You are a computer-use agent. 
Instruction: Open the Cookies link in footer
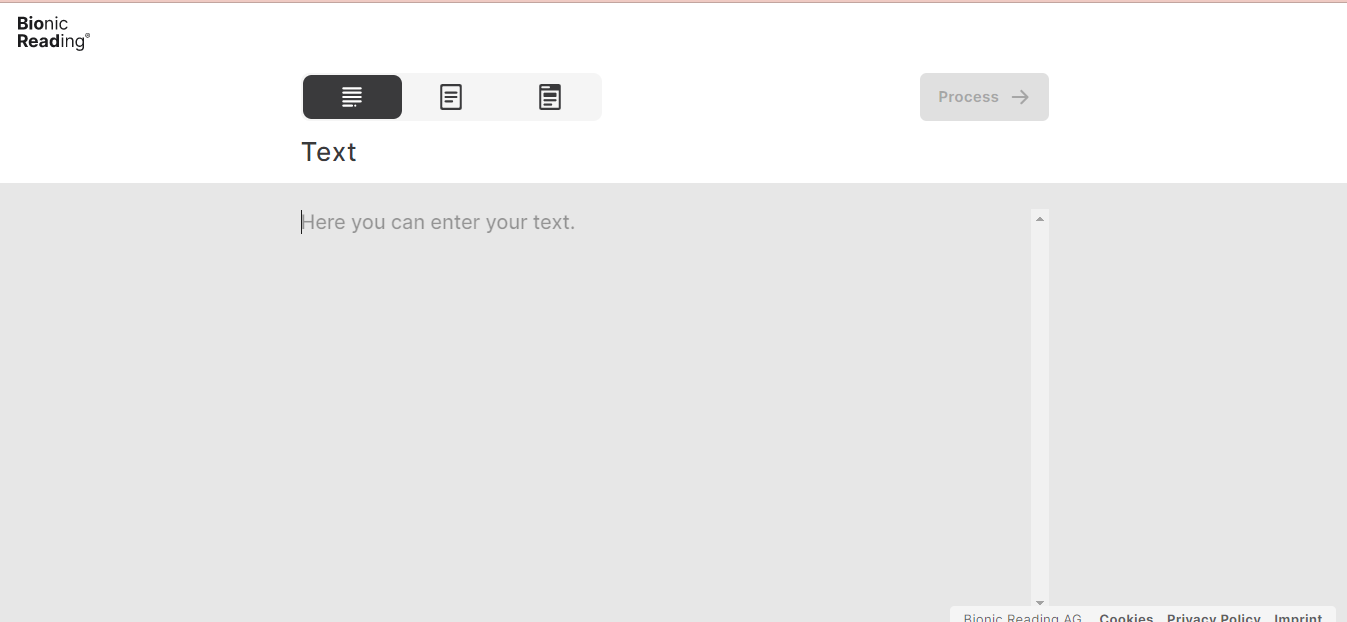[1126, 618]
